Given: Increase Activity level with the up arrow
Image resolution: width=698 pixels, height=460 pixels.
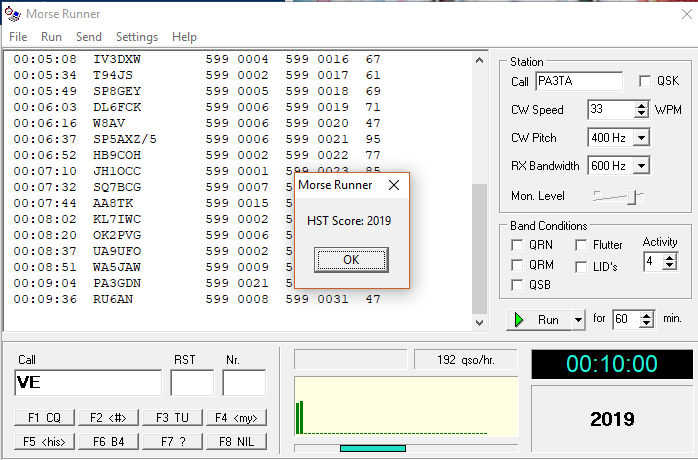Looking at the screenshot, I should pyautogui.click(x=669, y=258).
